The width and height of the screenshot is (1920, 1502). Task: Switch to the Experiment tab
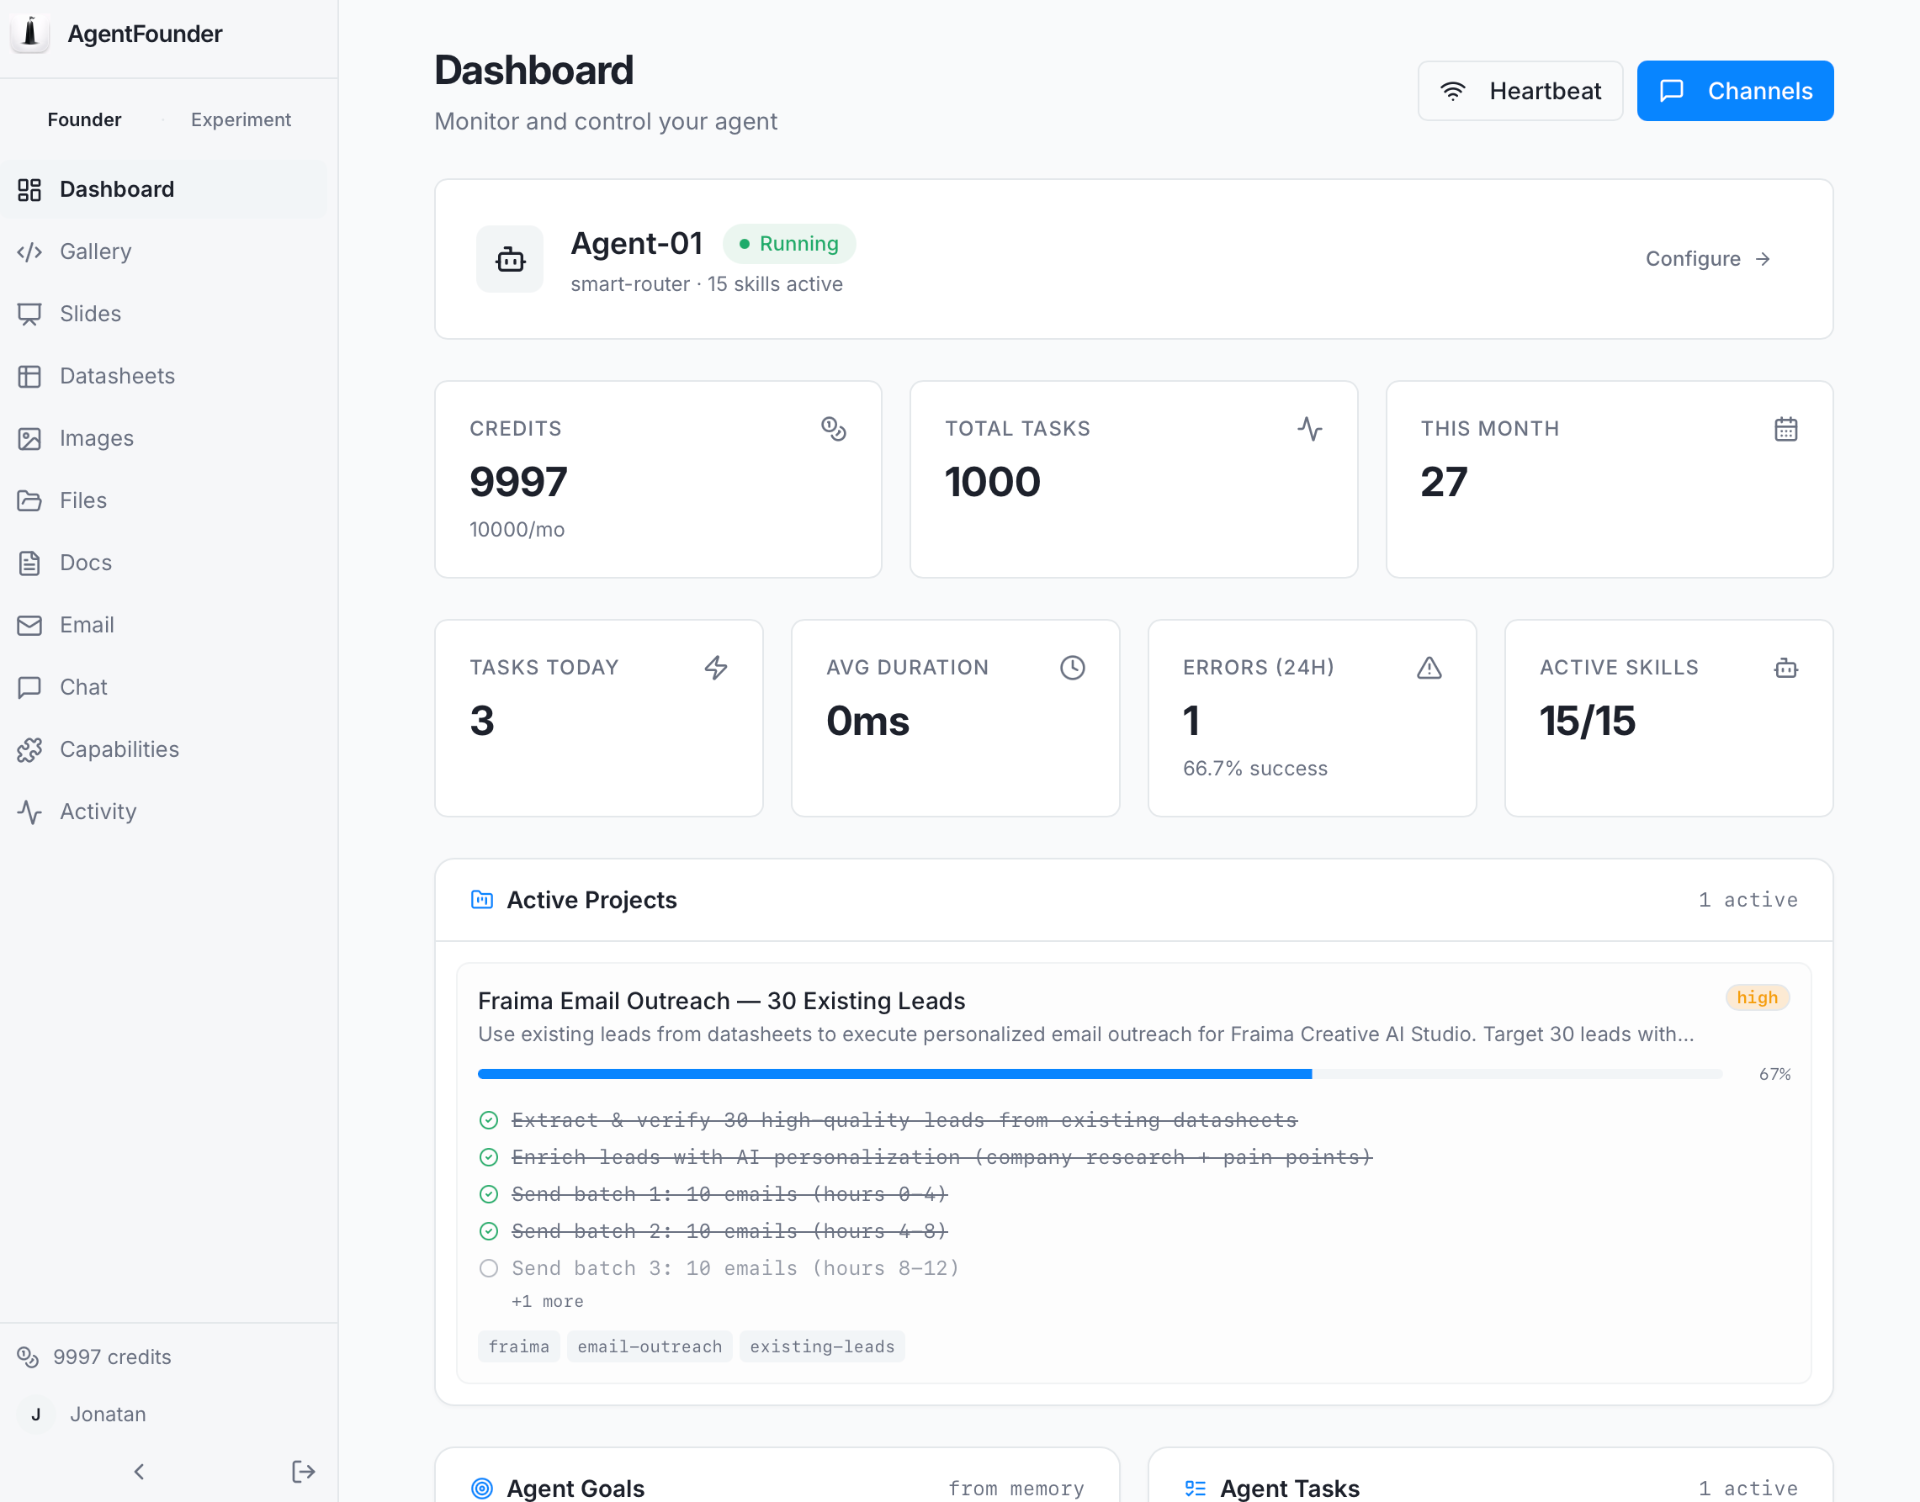[x=241, y=119]
